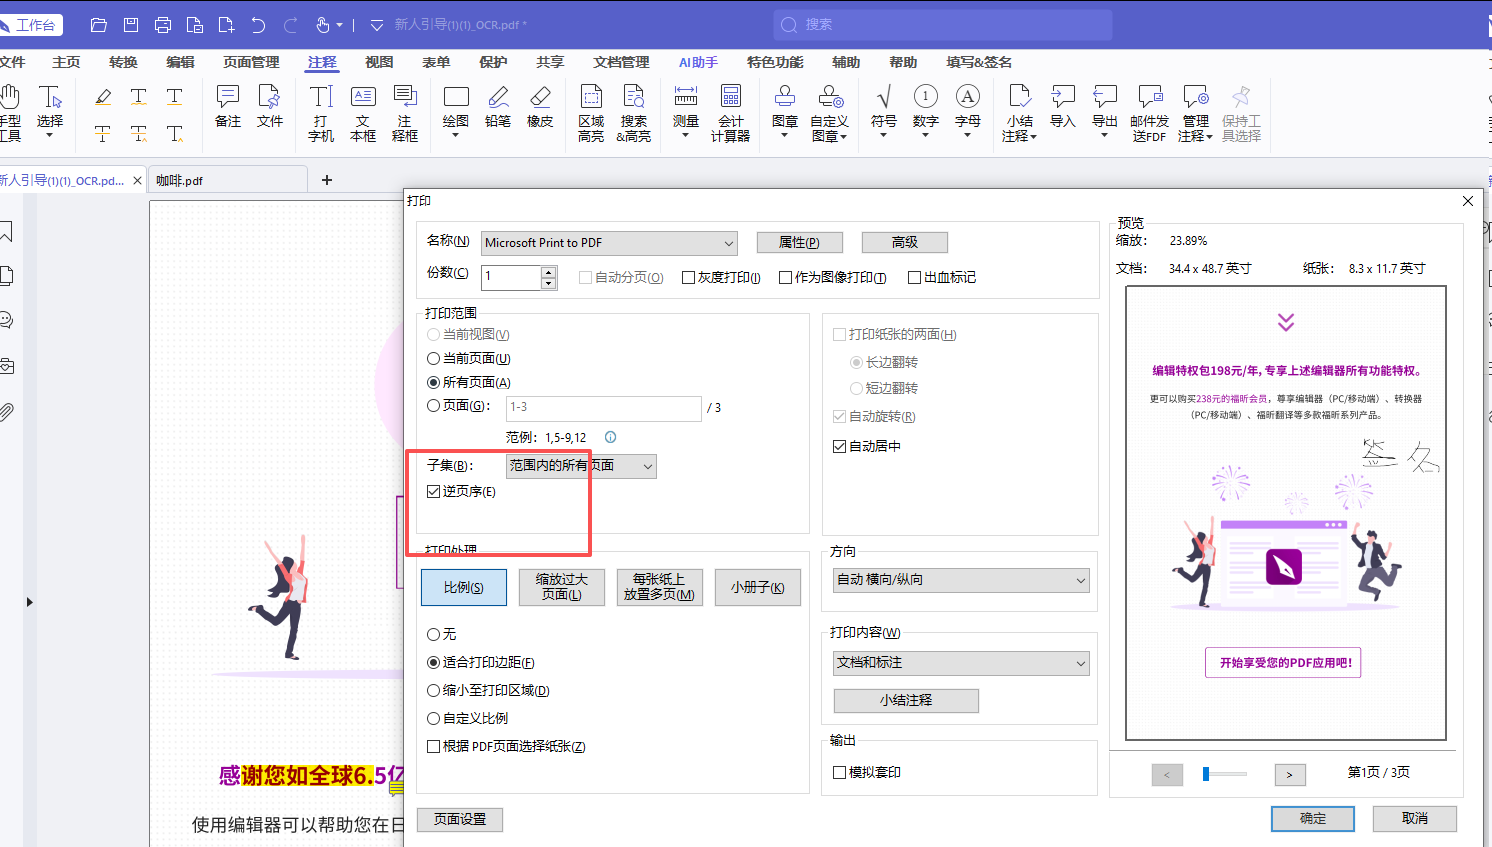Screen dimensions: 1492x847
Task: Click the Stamp (图章) icon
Action: 785,111
